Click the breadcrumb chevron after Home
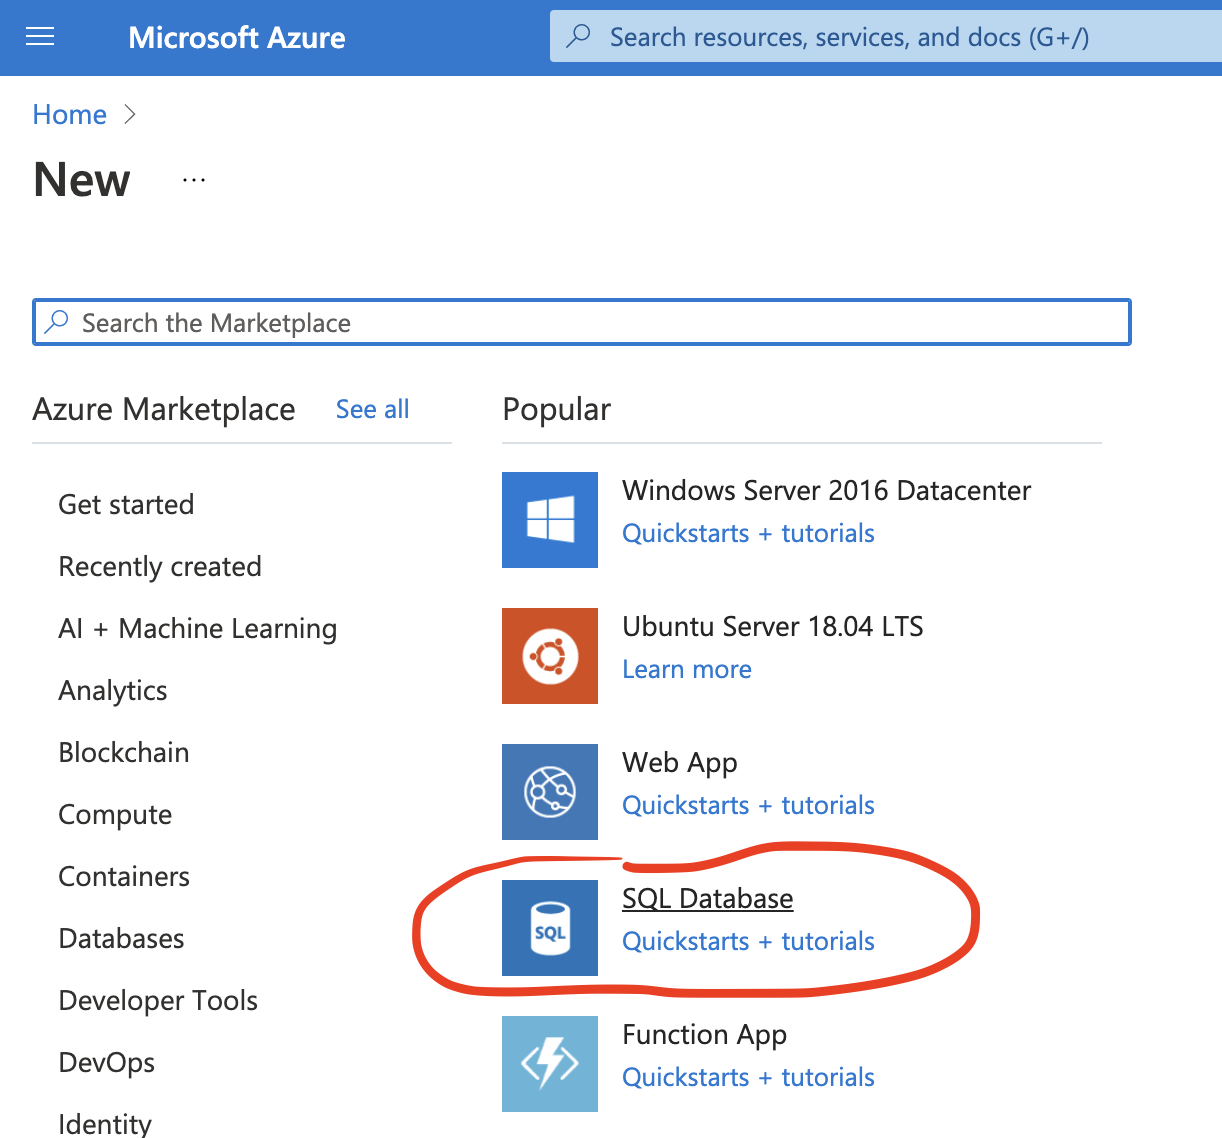 coord(130,114)
